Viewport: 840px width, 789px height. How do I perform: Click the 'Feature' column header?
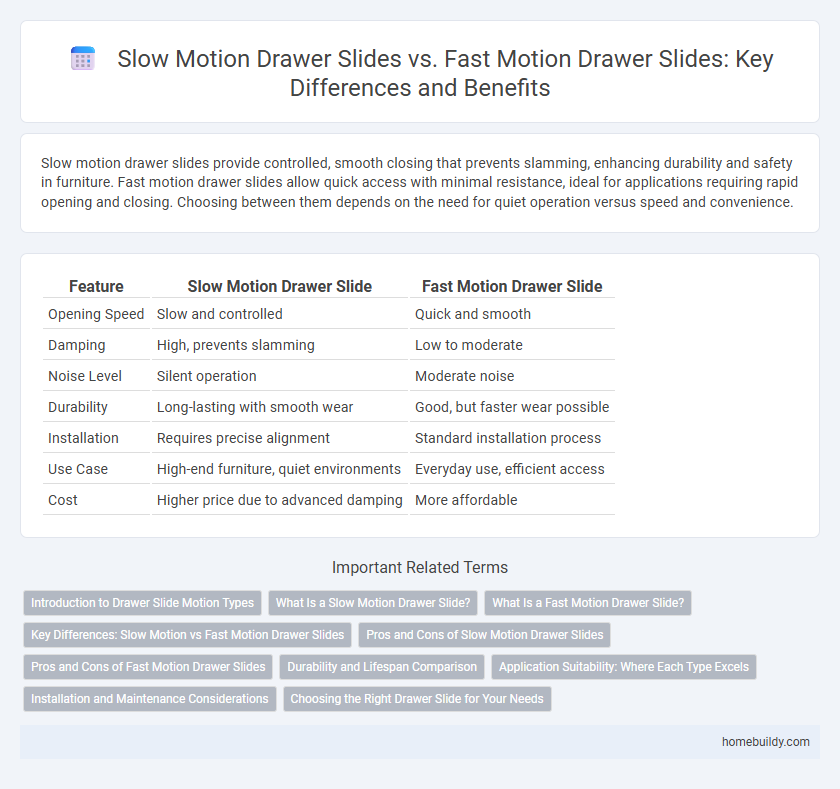(x=96, y=287)
